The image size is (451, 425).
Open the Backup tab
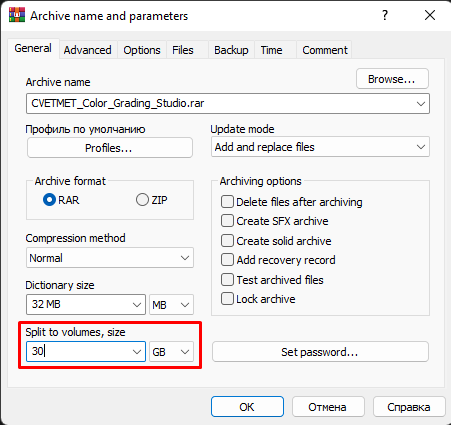231,50
